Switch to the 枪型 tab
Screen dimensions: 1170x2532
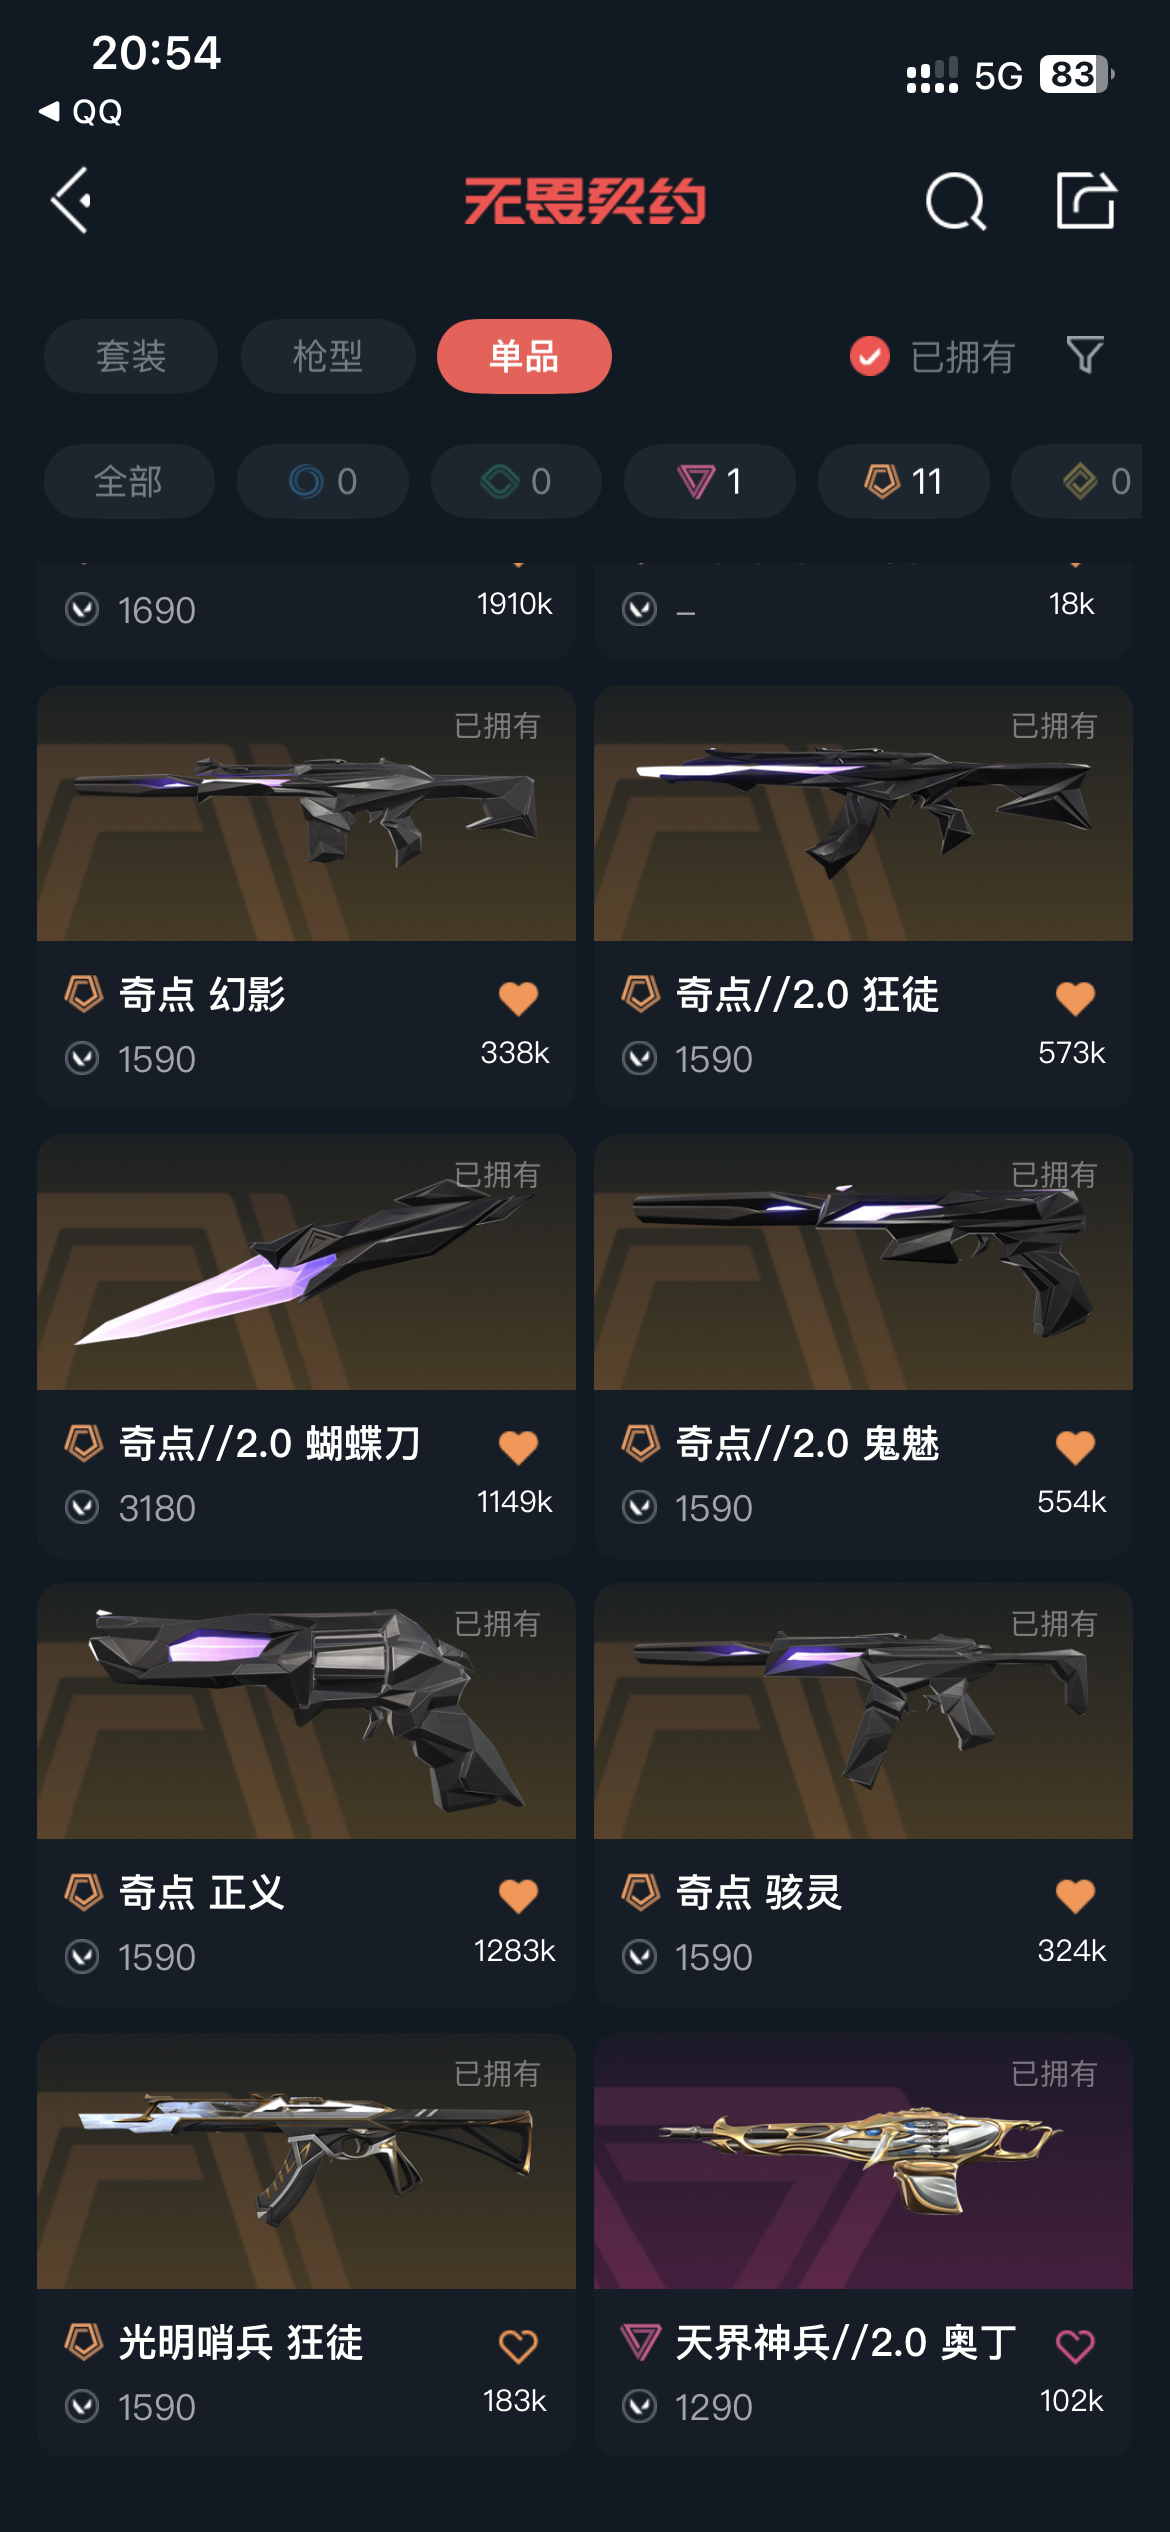click(x=328, y=356)
